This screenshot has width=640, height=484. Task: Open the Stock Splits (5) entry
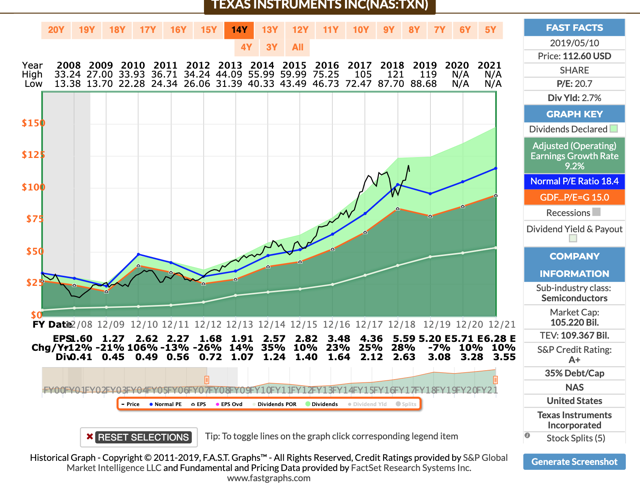coord(576,438)
